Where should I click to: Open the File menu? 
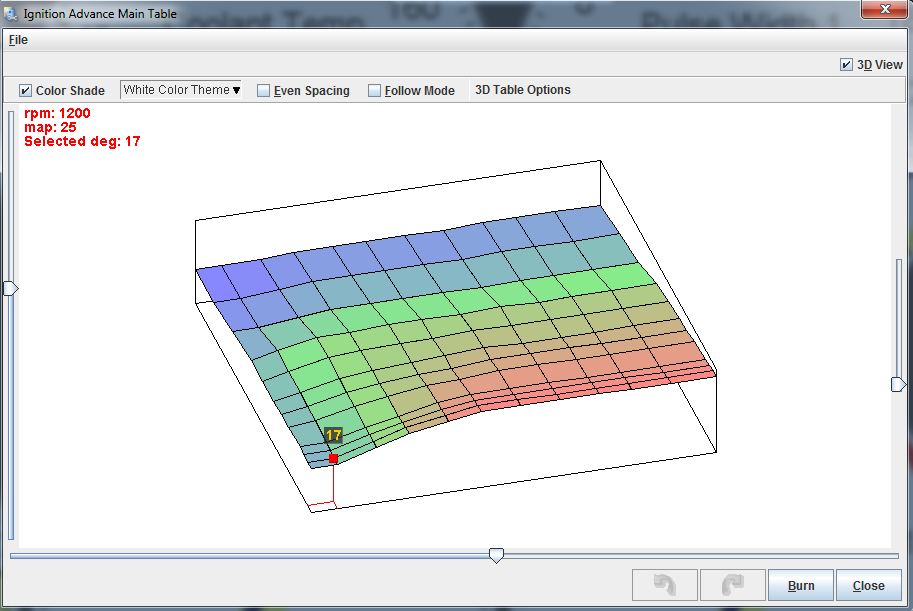click(x=18, y=40)
